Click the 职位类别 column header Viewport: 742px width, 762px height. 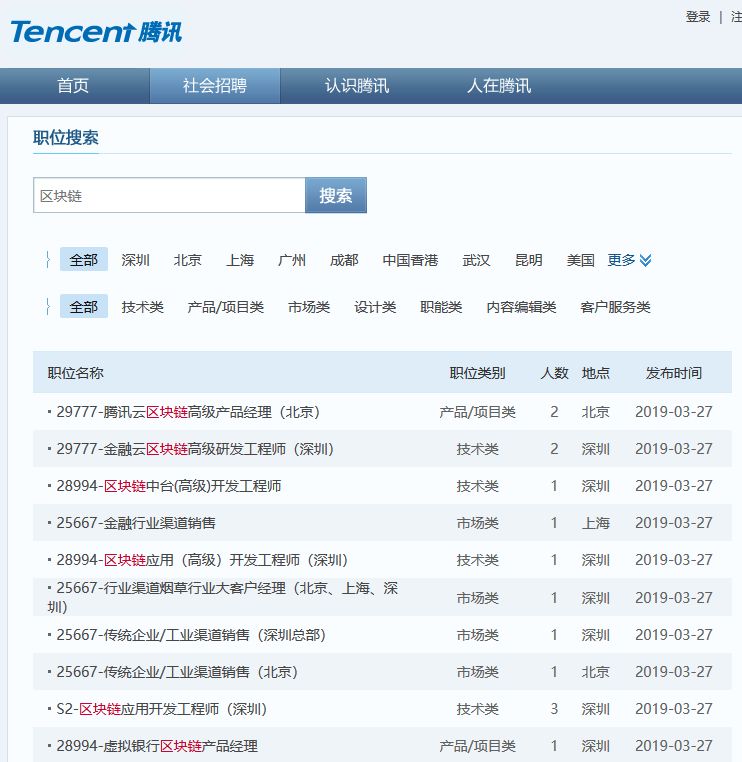(x=477, y=373)
